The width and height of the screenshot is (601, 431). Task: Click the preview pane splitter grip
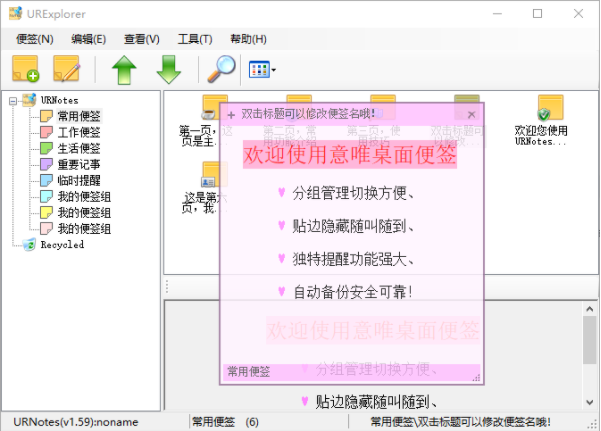tap(167, 287)
